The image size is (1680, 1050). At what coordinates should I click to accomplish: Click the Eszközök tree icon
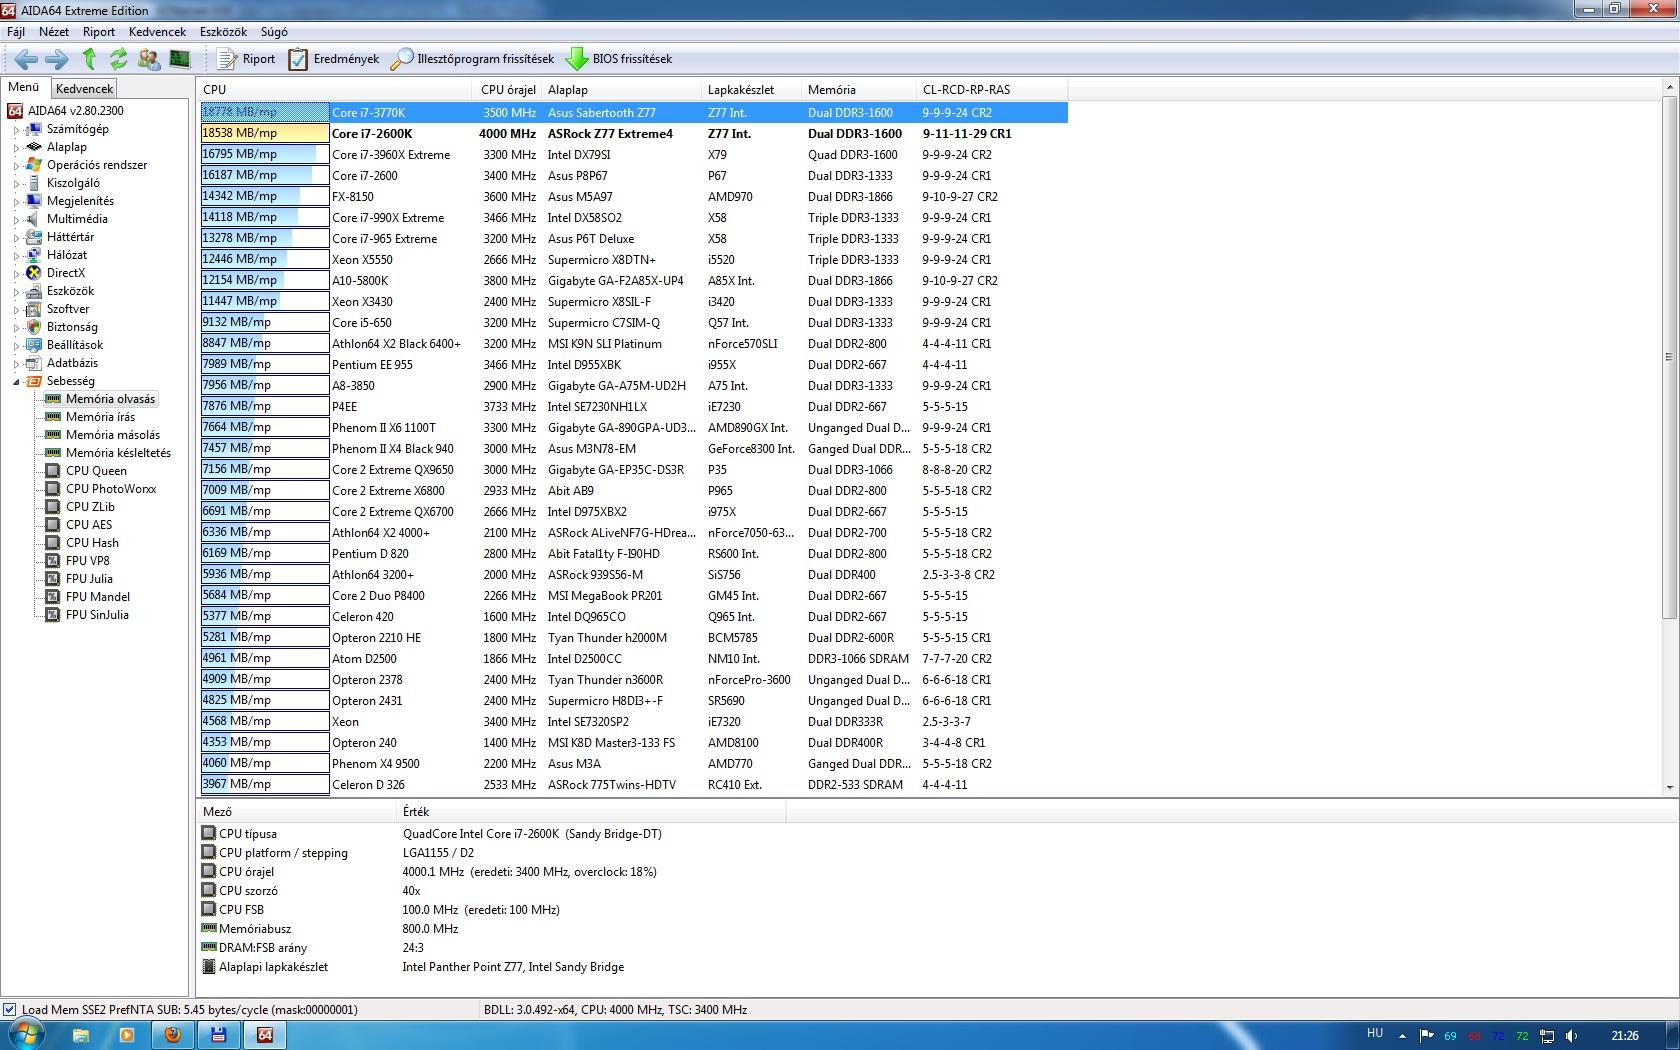tap(34, 291)
